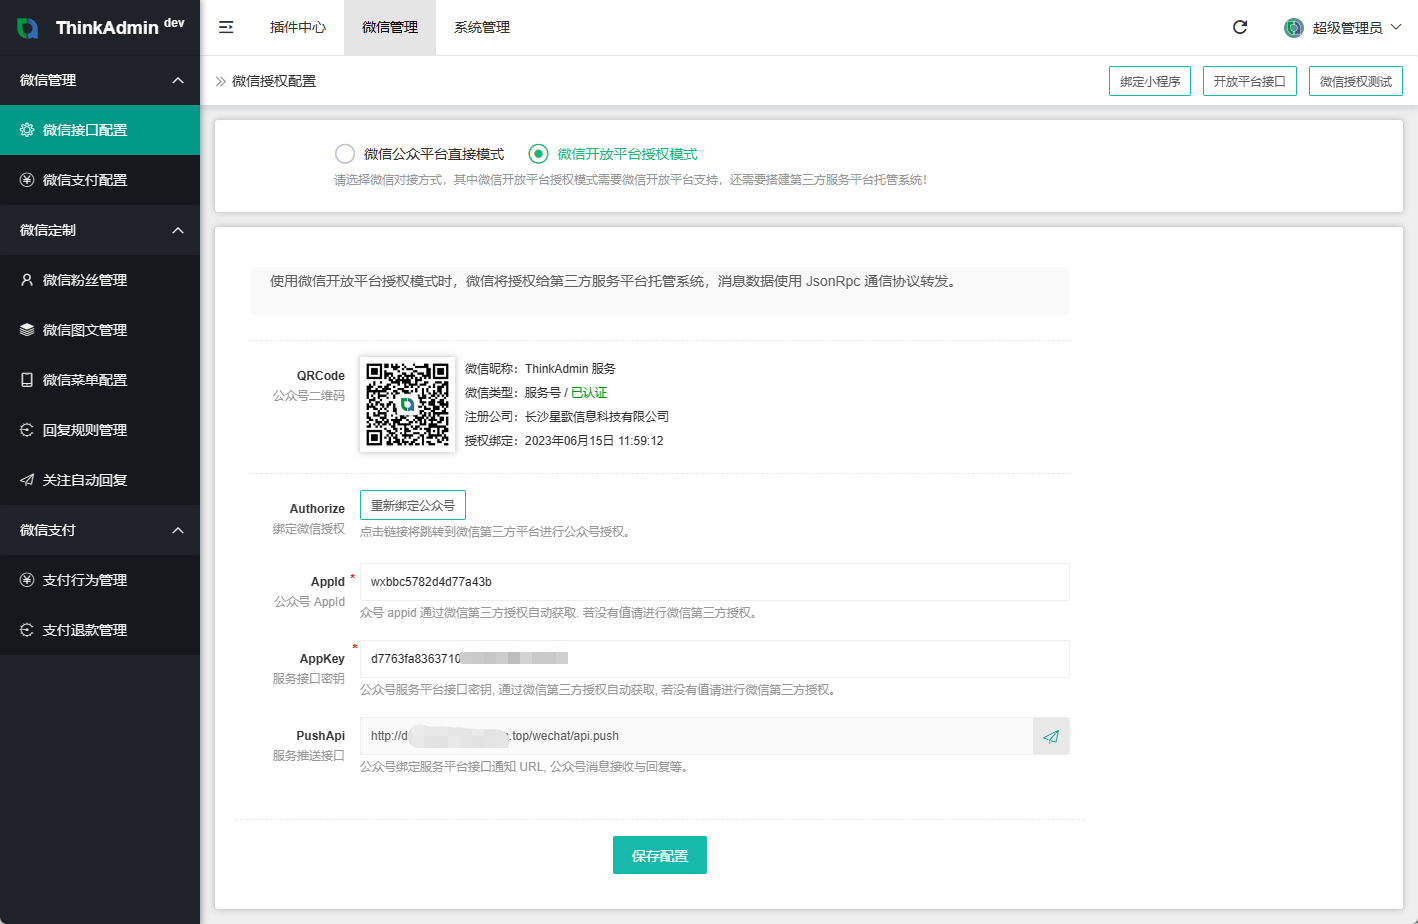Select 微信开放平台授权模式 radio option
The height and width of the screenshot is (924, 1418).
[539, 154]
